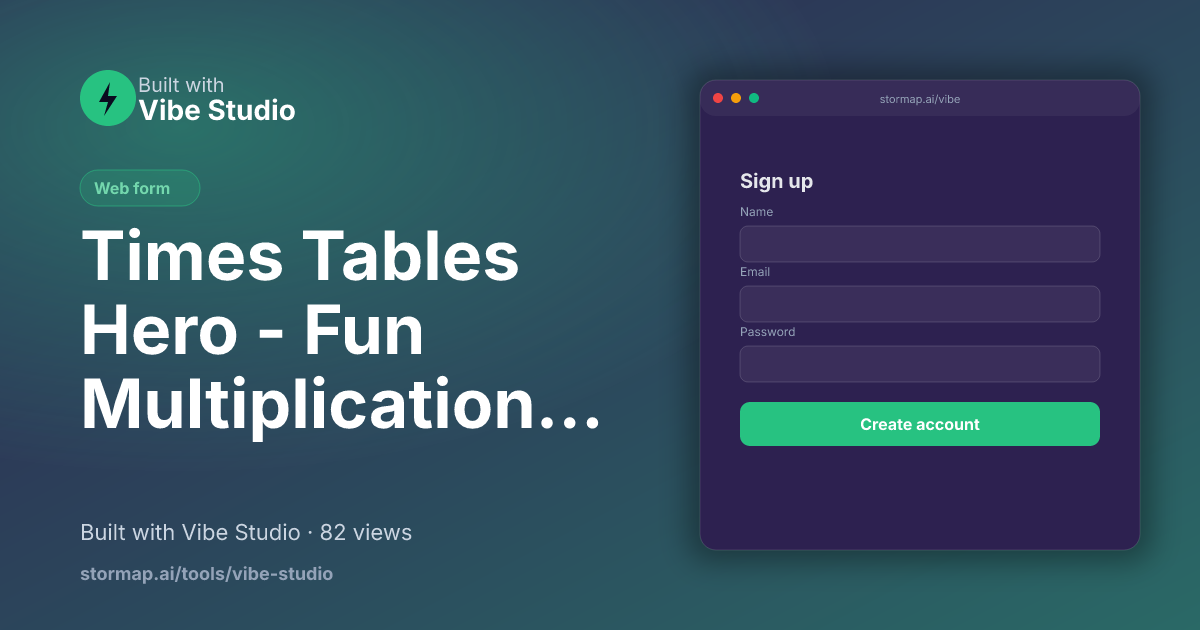Click the Vibe Studio brand name text
This screenshot has height=630, width=1200.
217,110
